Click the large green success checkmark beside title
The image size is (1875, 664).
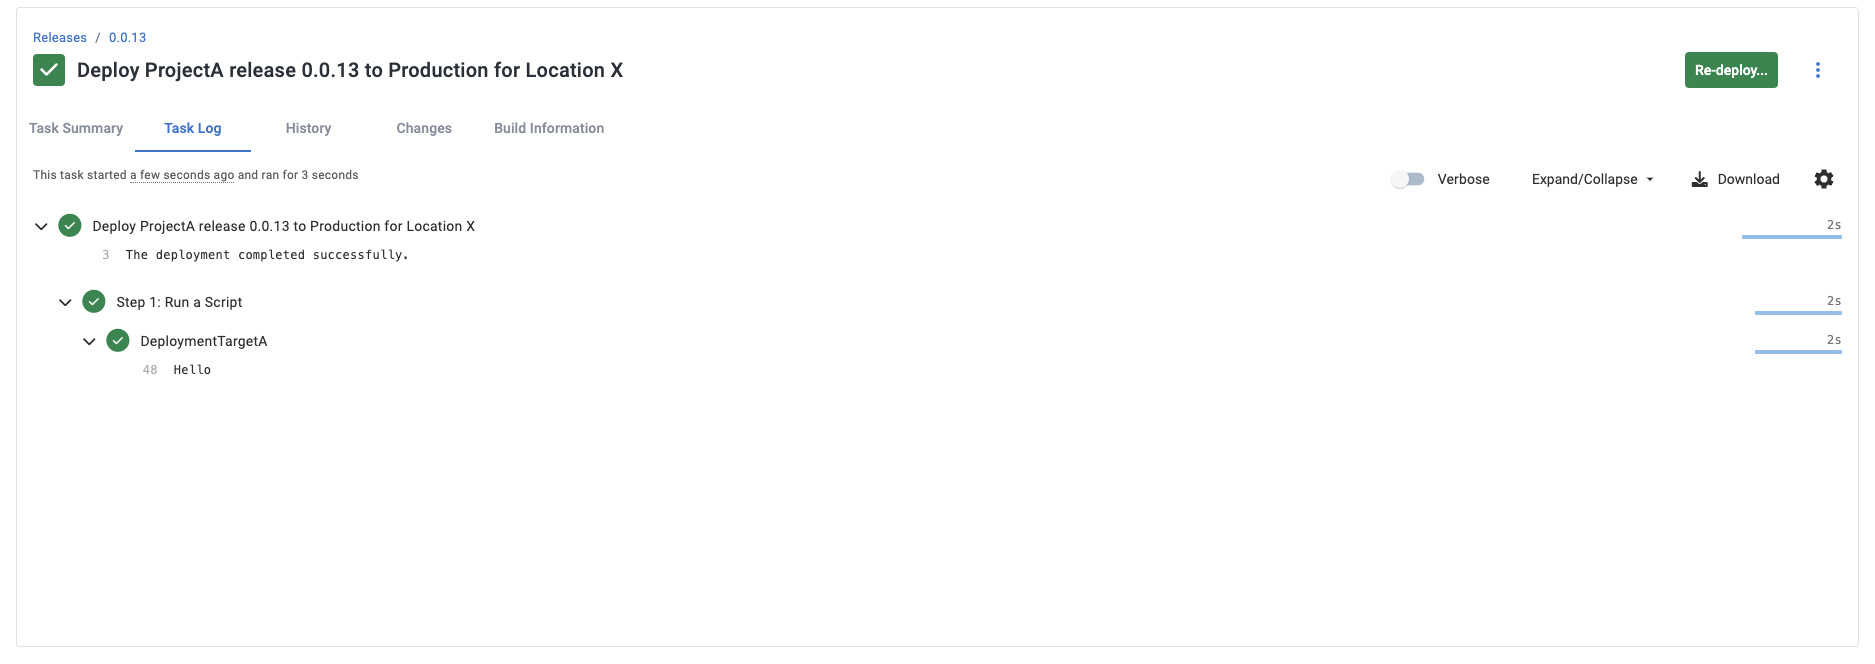point(49,70)
